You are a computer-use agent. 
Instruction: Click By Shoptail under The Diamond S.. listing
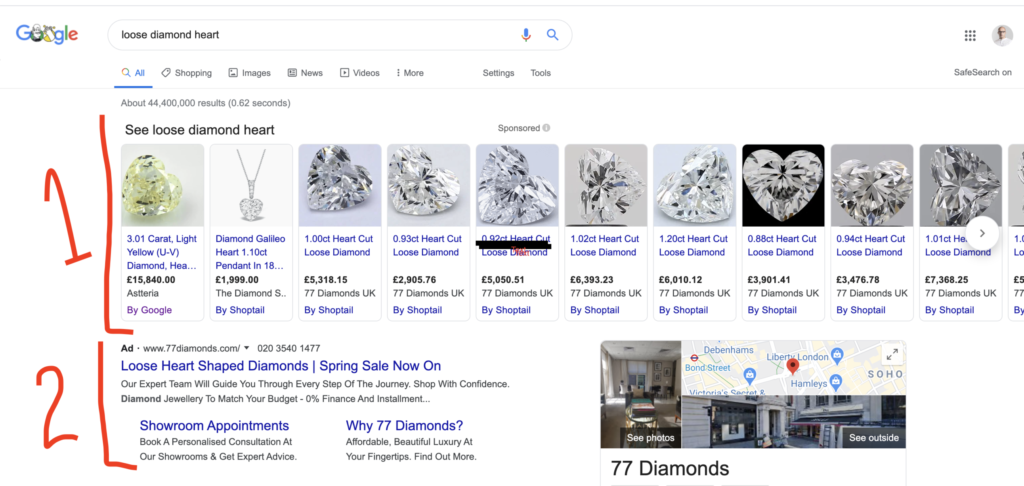click(240, 310)
